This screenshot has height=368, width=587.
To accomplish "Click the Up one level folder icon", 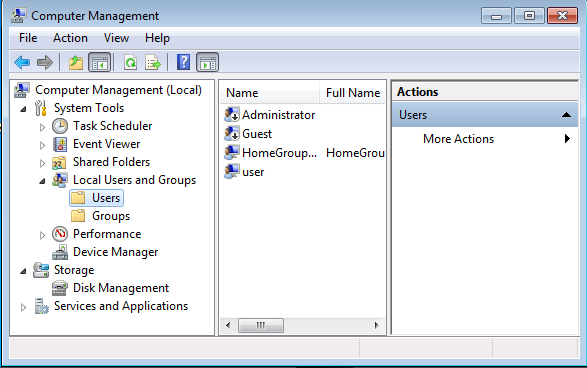I will tap(76, 62).
